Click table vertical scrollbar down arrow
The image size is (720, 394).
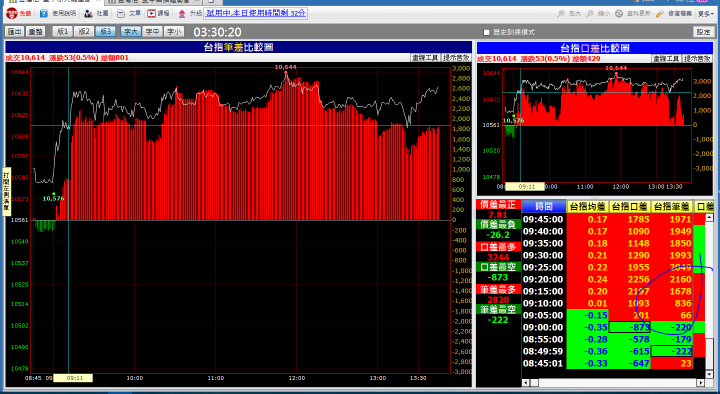click(x=710, y=374)
